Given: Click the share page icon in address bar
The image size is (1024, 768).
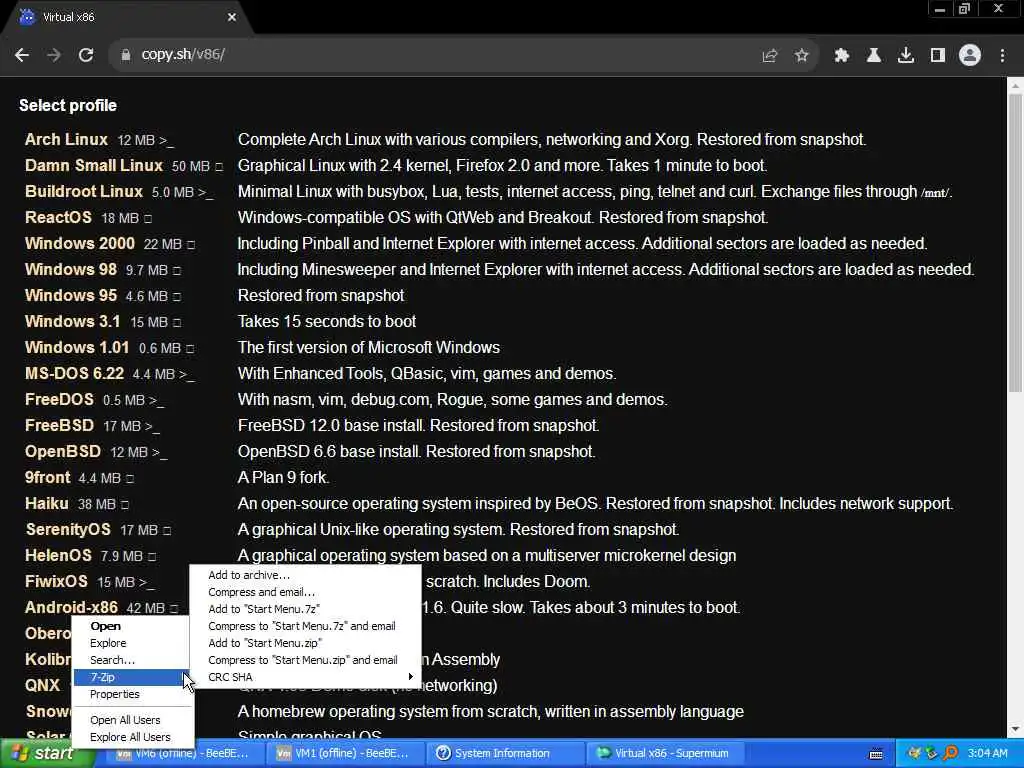Looking at the screenshot, I should (769, 56).
